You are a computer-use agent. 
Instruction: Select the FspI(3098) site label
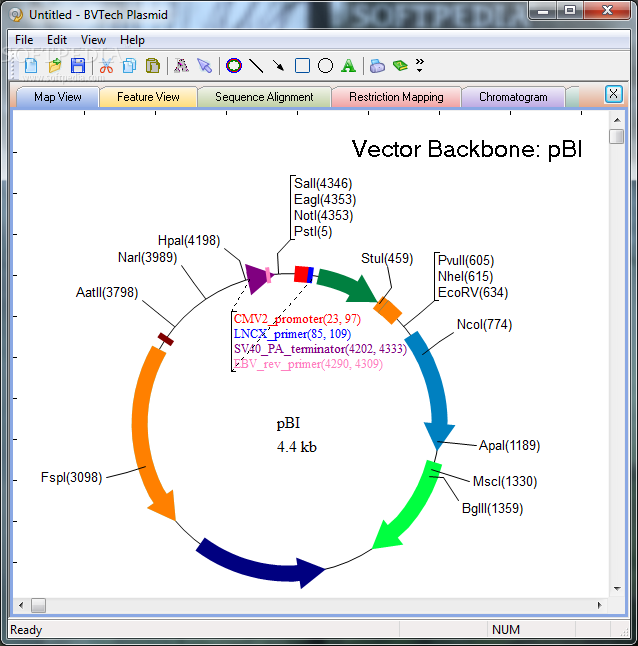[x=71, y=477]
